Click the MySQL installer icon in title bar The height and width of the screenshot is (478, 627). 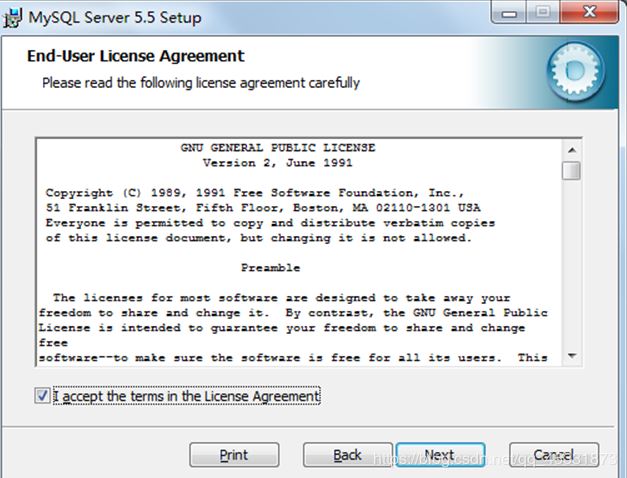point(12,18)
